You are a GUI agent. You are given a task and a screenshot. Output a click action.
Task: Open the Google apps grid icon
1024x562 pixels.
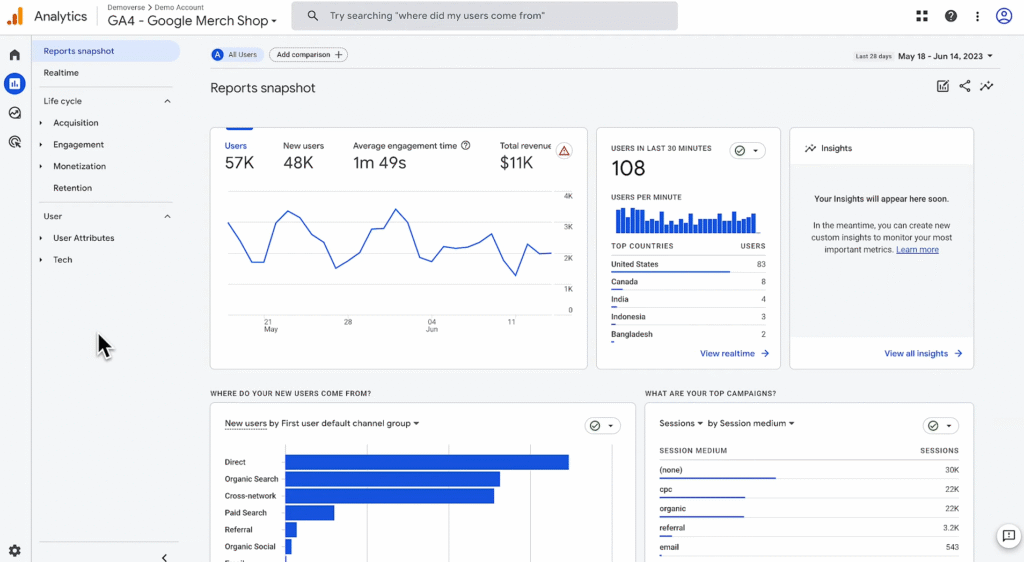click(921, 16)
